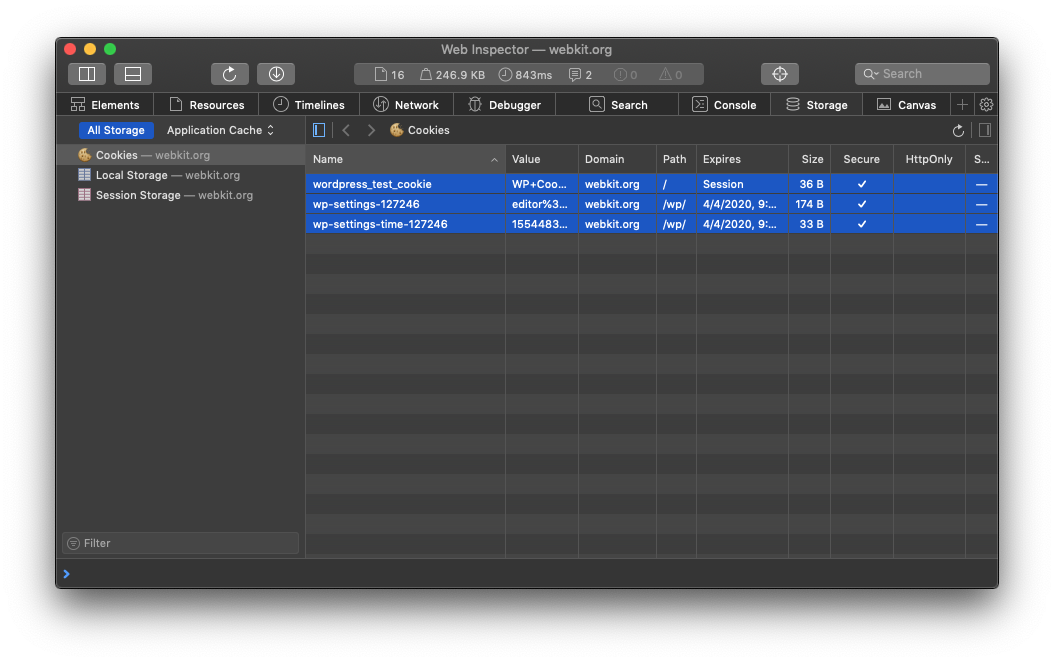The image size is (1054, 662).
Task: Start element selection with crosshair icon
Action: pos(780,74)
